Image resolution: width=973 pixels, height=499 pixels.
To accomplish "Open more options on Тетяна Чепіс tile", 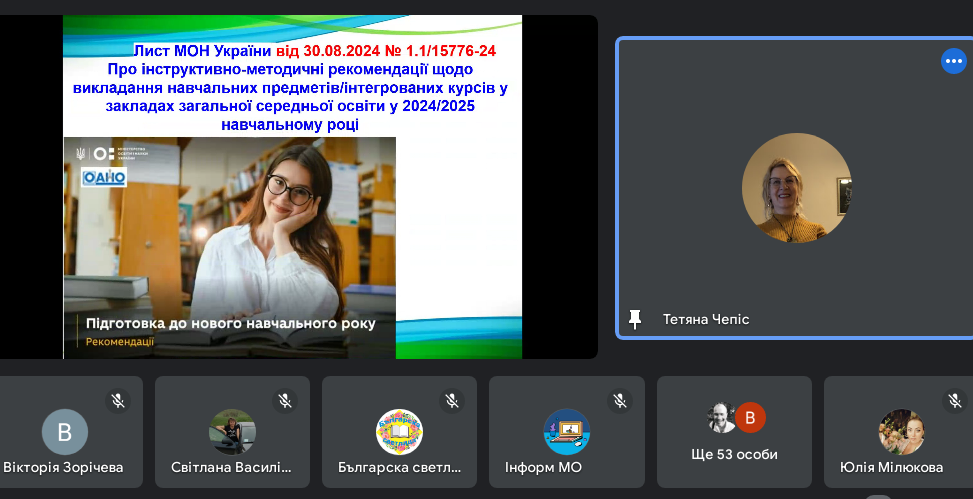I will coord(953,62).
